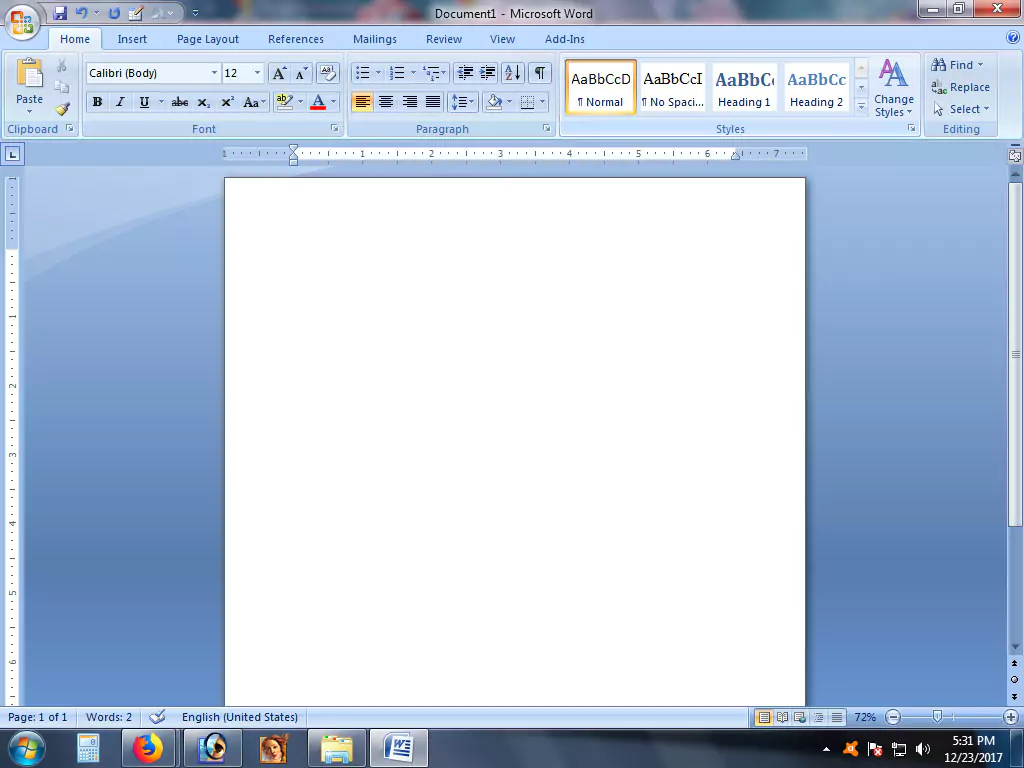Switch to the Review ribbon tab
The image size is (1024, 768).
pos(443,39)
